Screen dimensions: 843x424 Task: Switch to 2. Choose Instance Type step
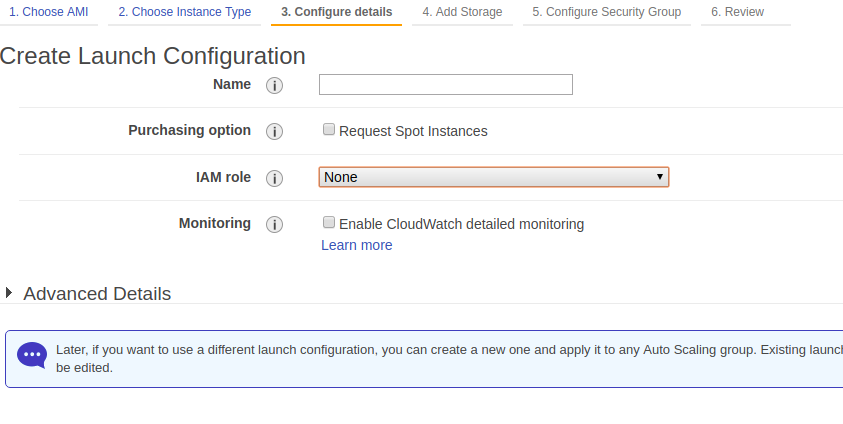pos(184,12)
